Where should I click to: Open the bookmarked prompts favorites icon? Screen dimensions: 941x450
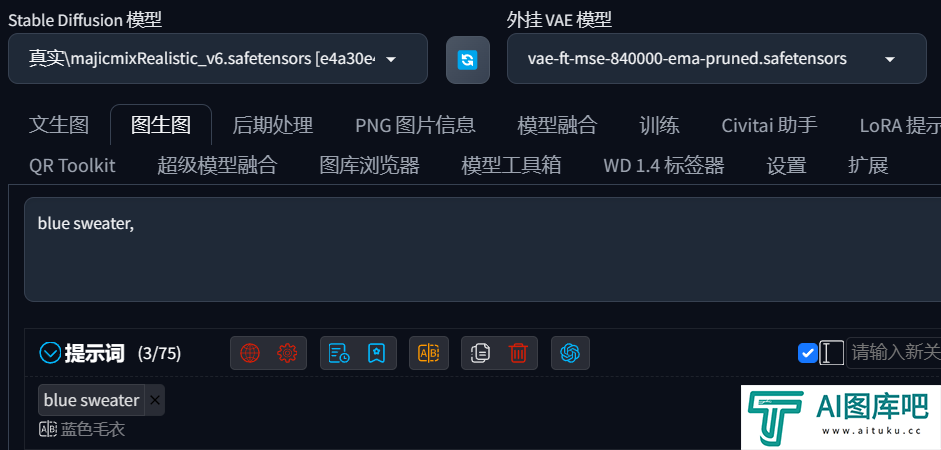376,353
